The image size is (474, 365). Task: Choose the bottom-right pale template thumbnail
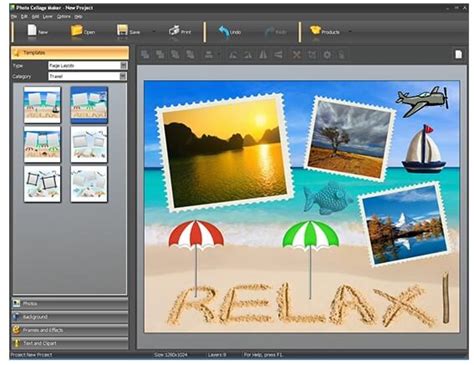click(x=89, y=184)
